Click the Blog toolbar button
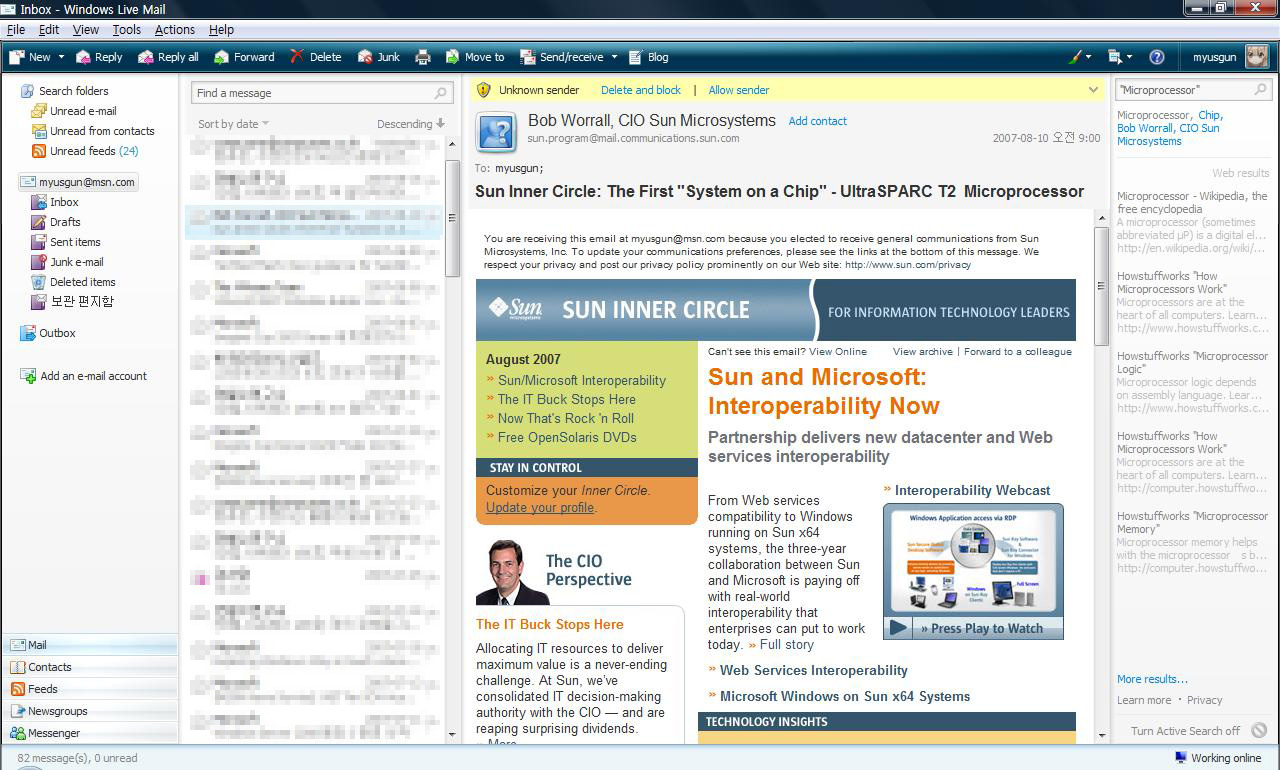1280x770 pixels. [x=648, y=57]
